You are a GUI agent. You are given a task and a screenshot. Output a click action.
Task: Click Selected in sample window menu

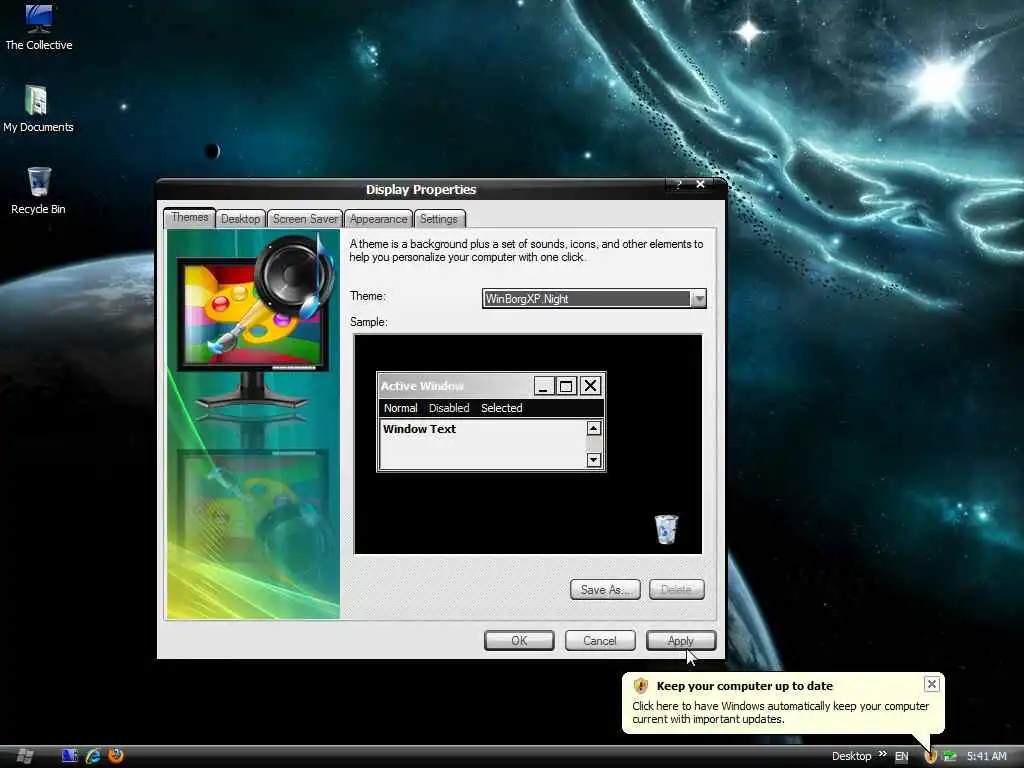(x=502, y=408)
